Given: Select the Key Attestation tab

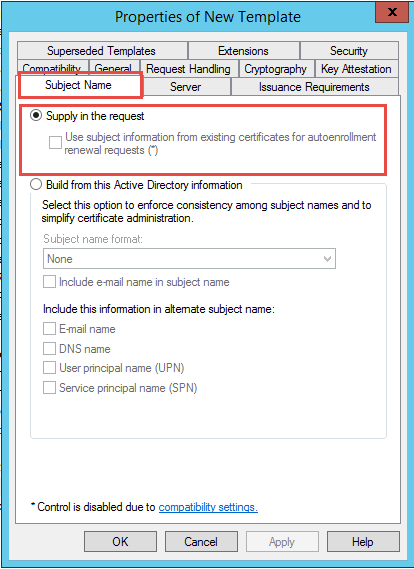Looking at the screenshot, I should 356,69.
